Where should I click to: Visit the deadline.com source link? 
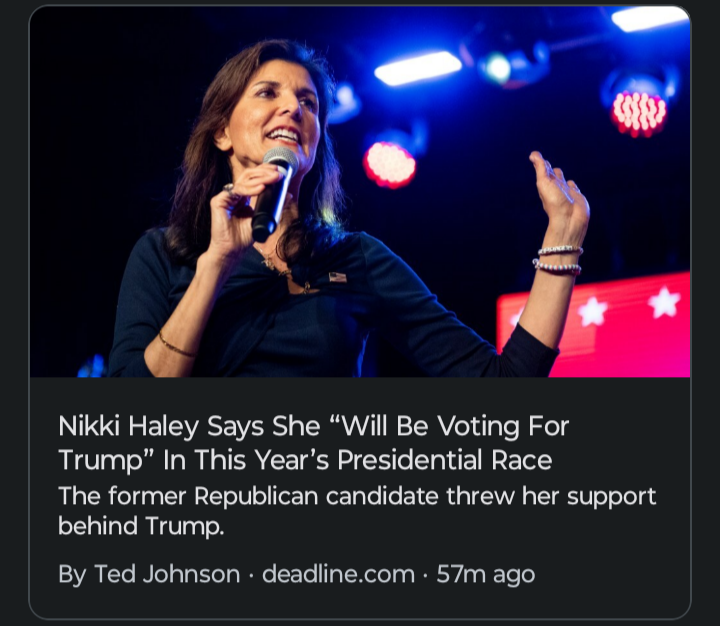click(338, 574)
